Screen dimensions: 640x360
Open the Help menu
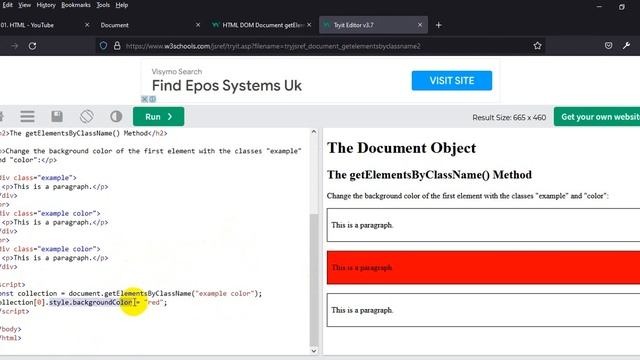(x=122, y=5)
